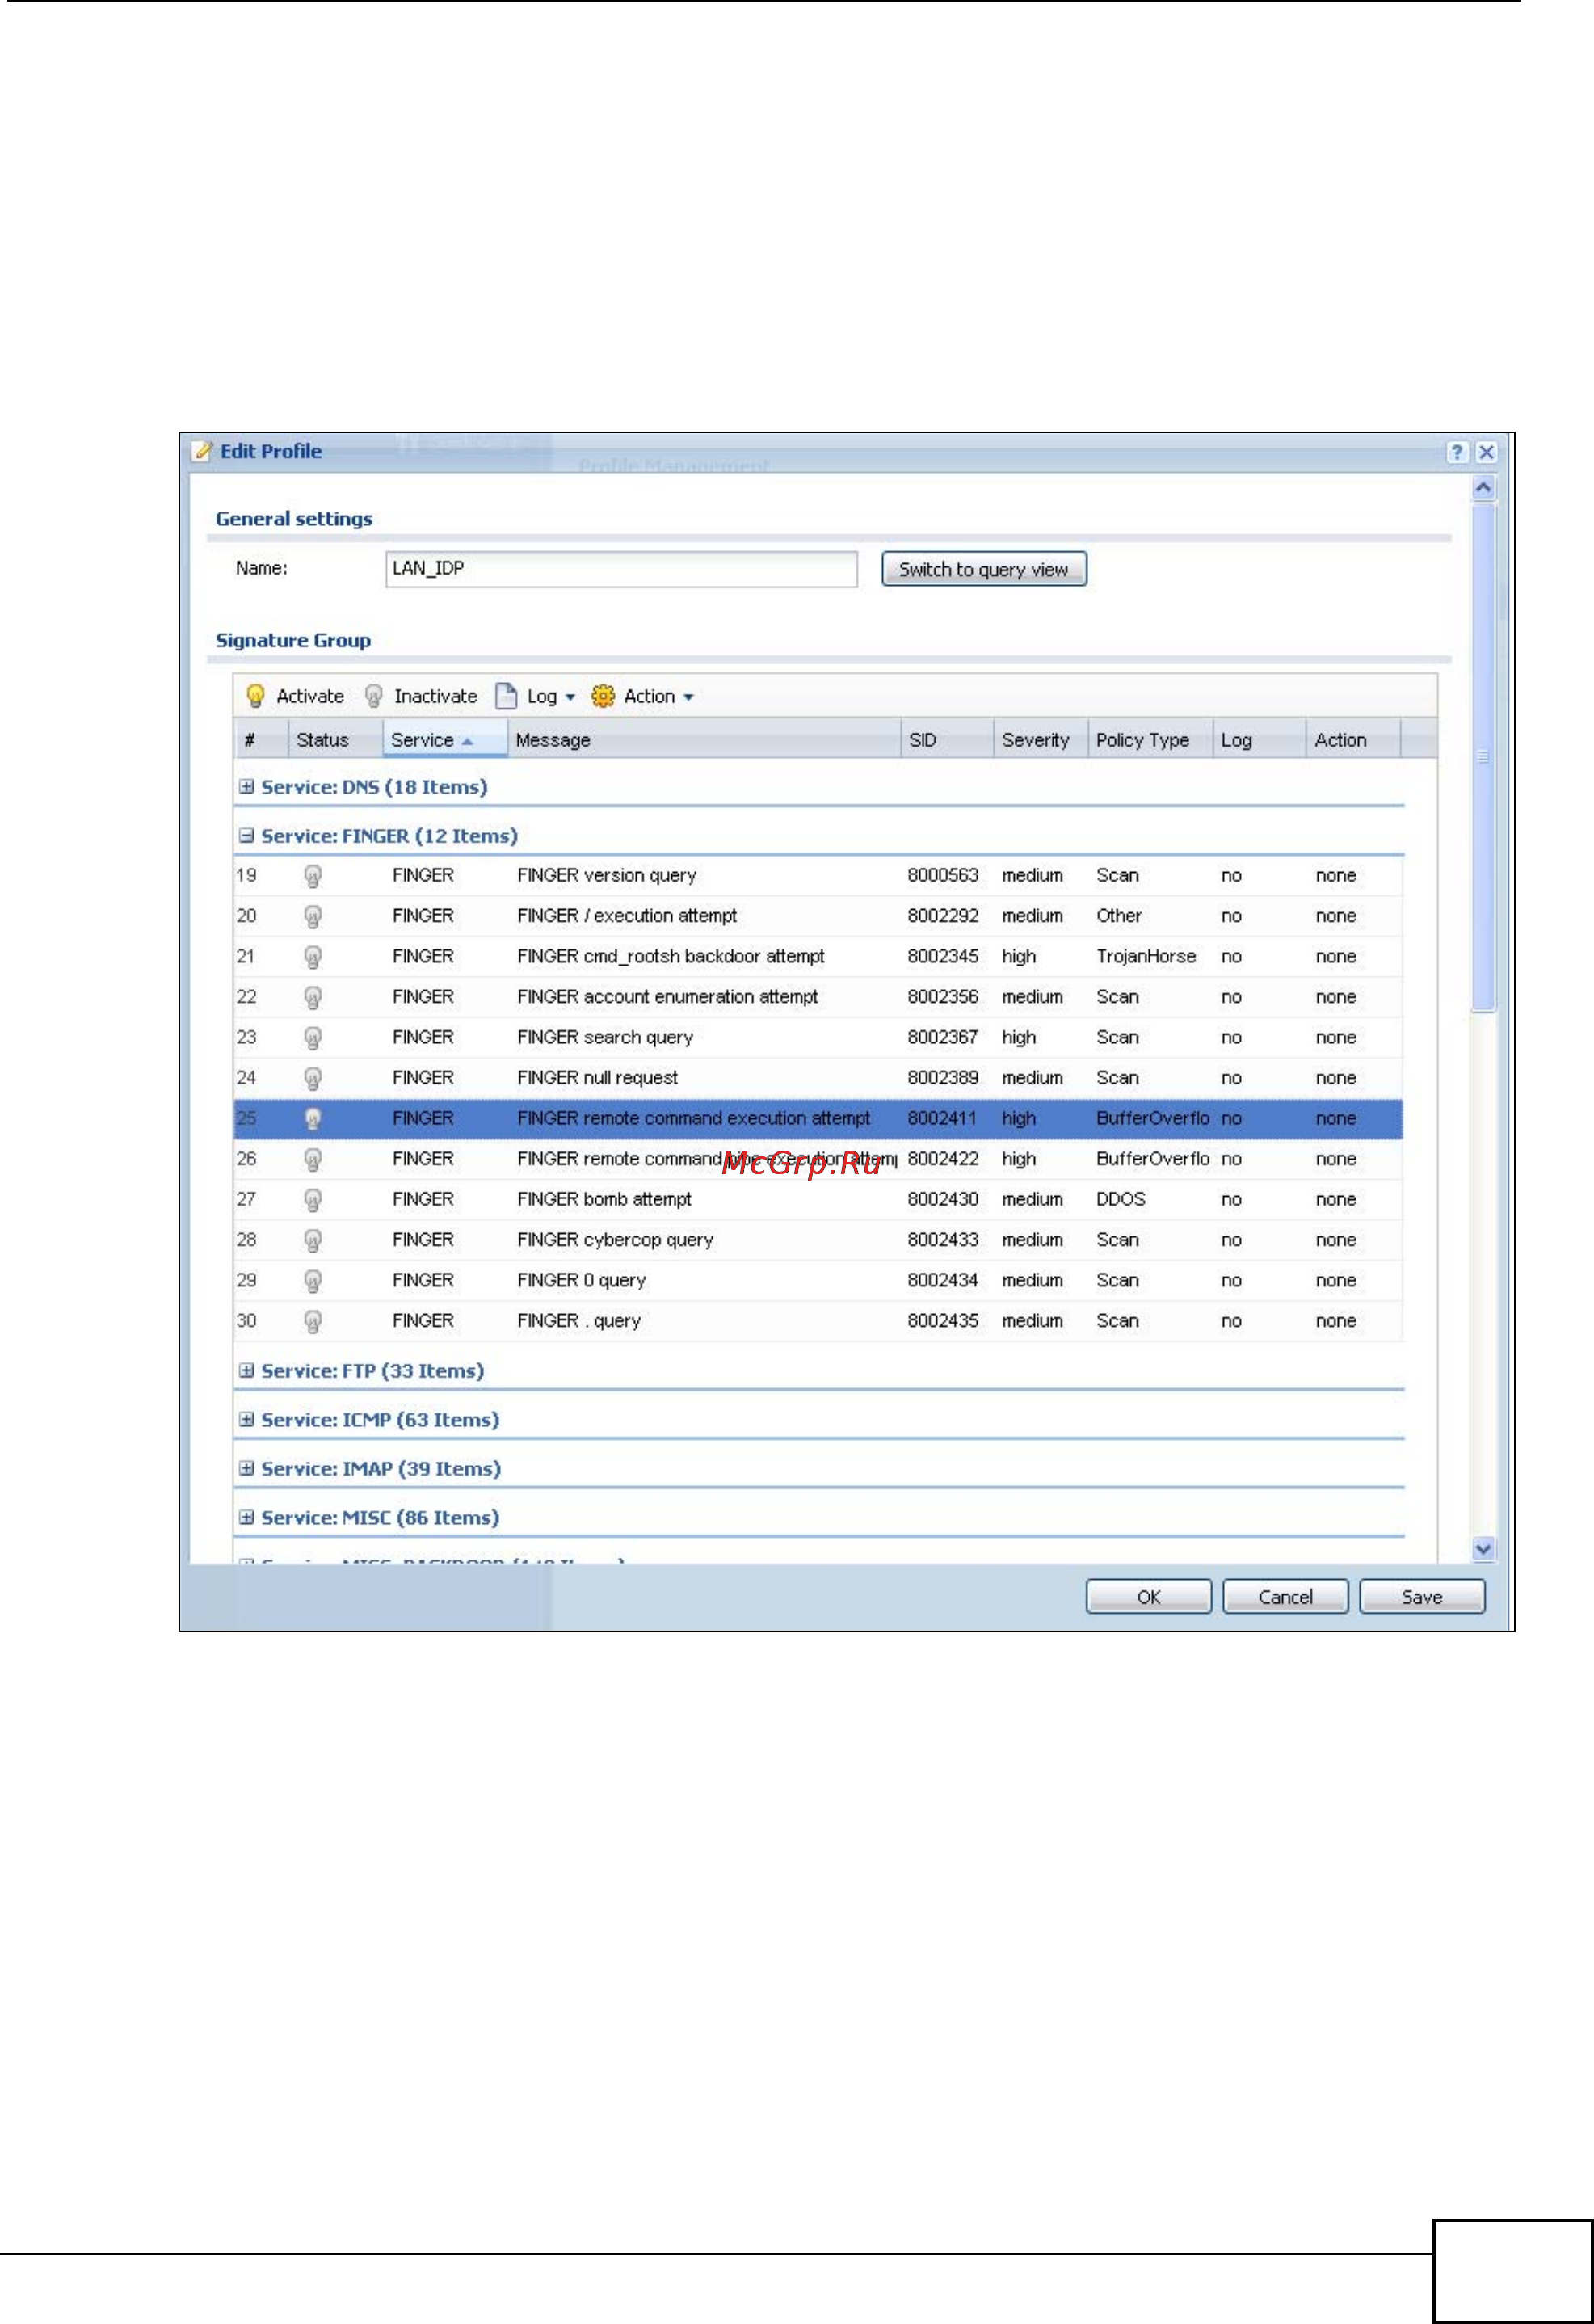Select FINGER bomb attempt row
Viewport: 1594px width, 2324px height.
tap(818, 1200)
